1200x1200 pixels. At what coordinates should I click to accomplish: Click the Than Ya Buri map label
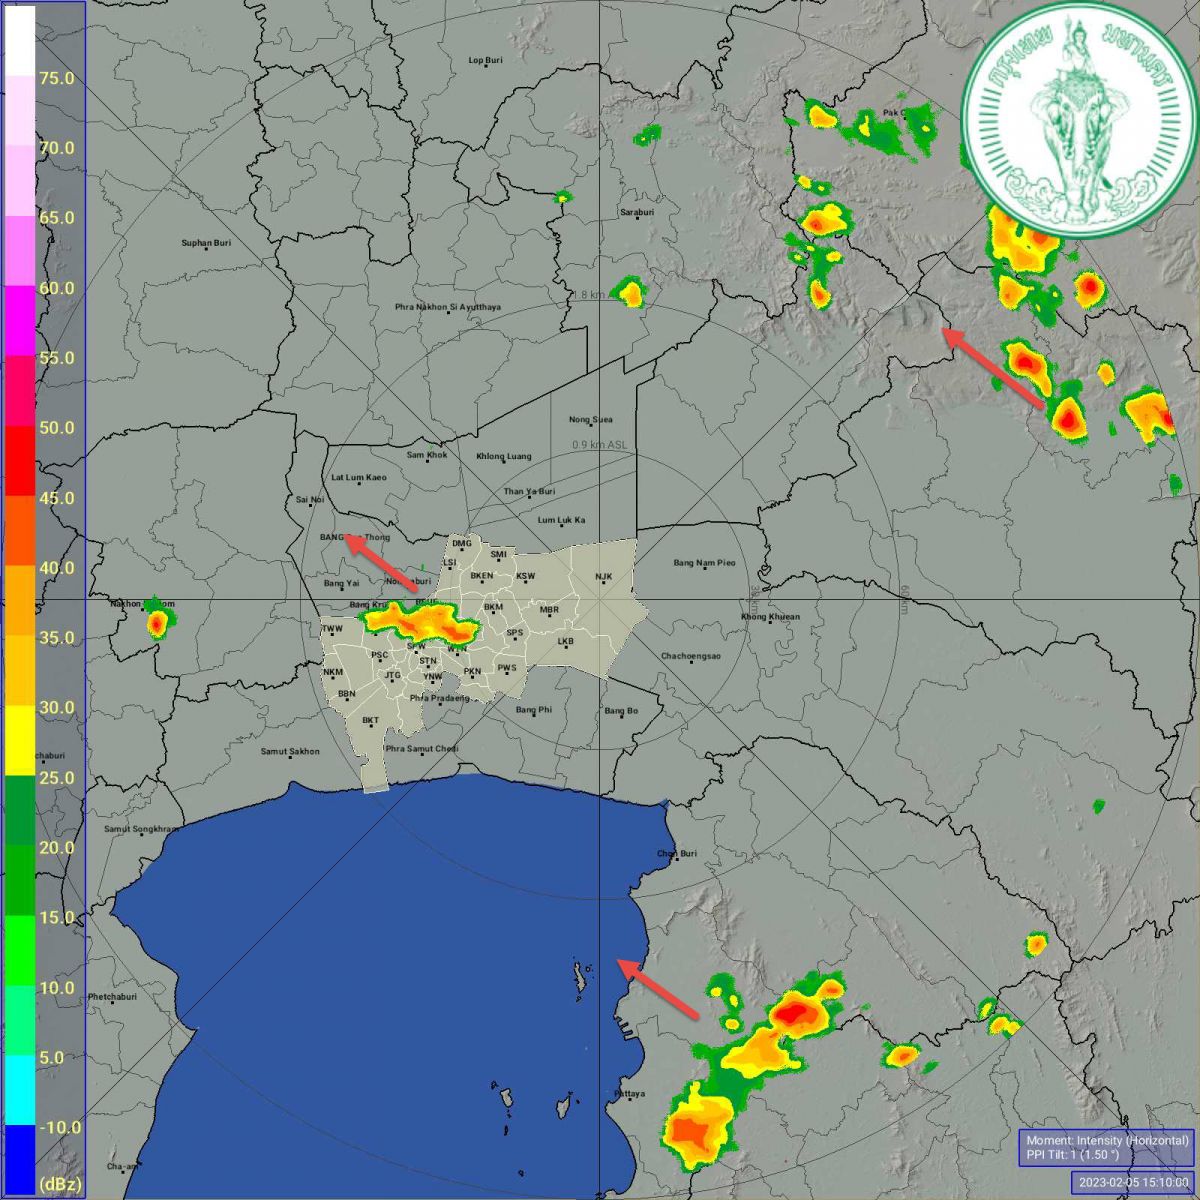tap(529, 491)
